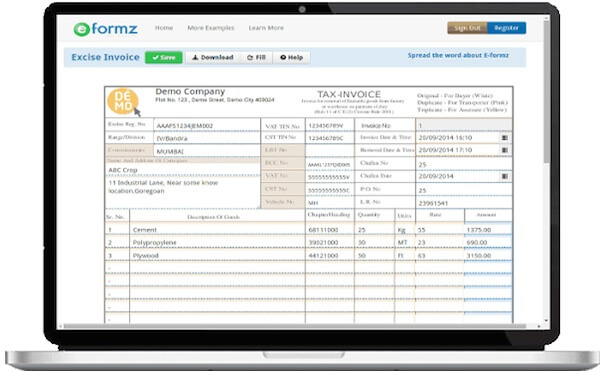The image size is (600, 371).
Task: Edit the consignee address 11 Industrial Lane
Action: pyautogui.click(x=182, y=192)
